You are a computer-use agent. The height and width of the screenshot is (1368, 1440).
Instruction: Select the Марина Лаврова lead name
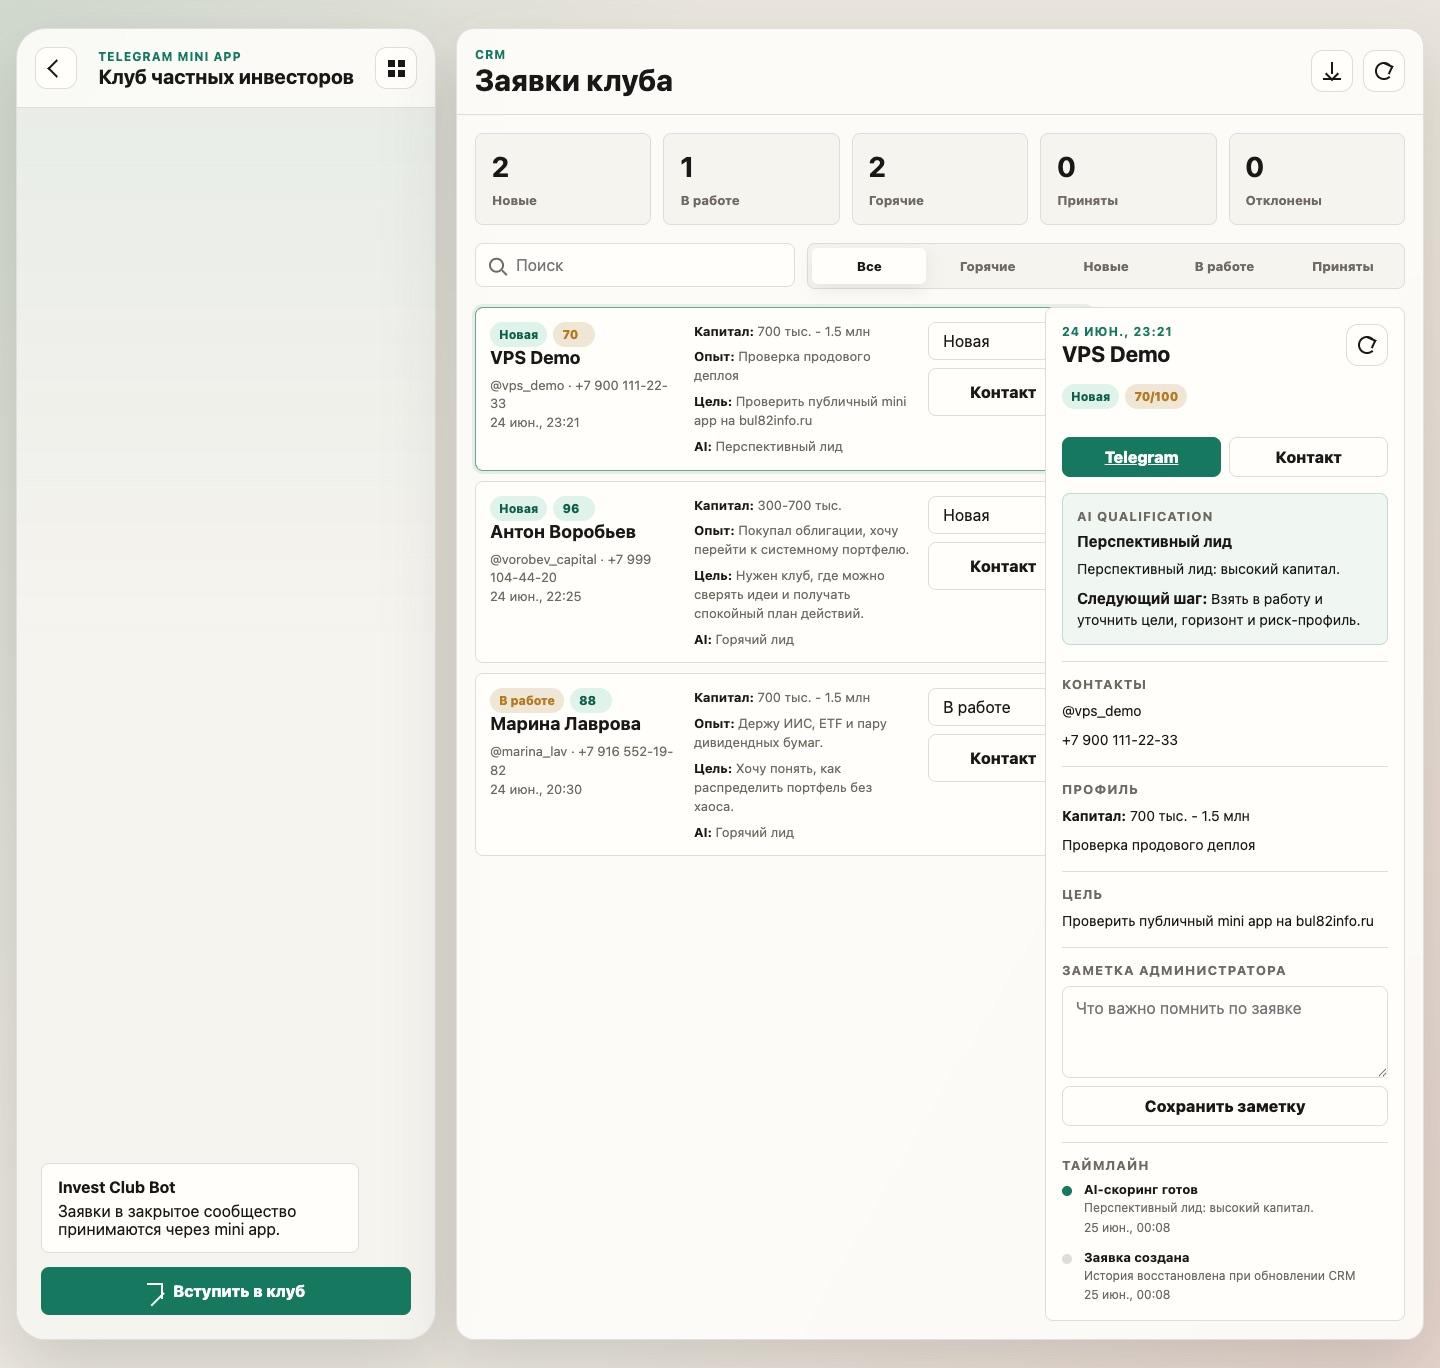565,724
